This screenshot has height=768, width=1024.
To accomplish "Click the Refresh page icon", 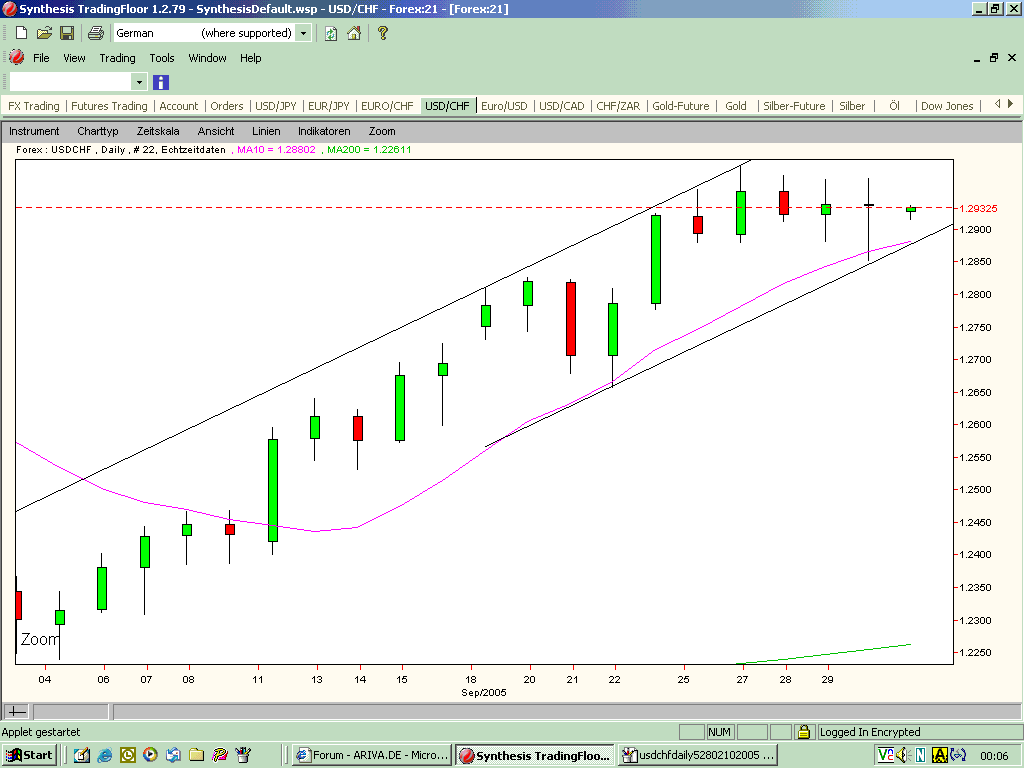I will (x=331, y=33).
